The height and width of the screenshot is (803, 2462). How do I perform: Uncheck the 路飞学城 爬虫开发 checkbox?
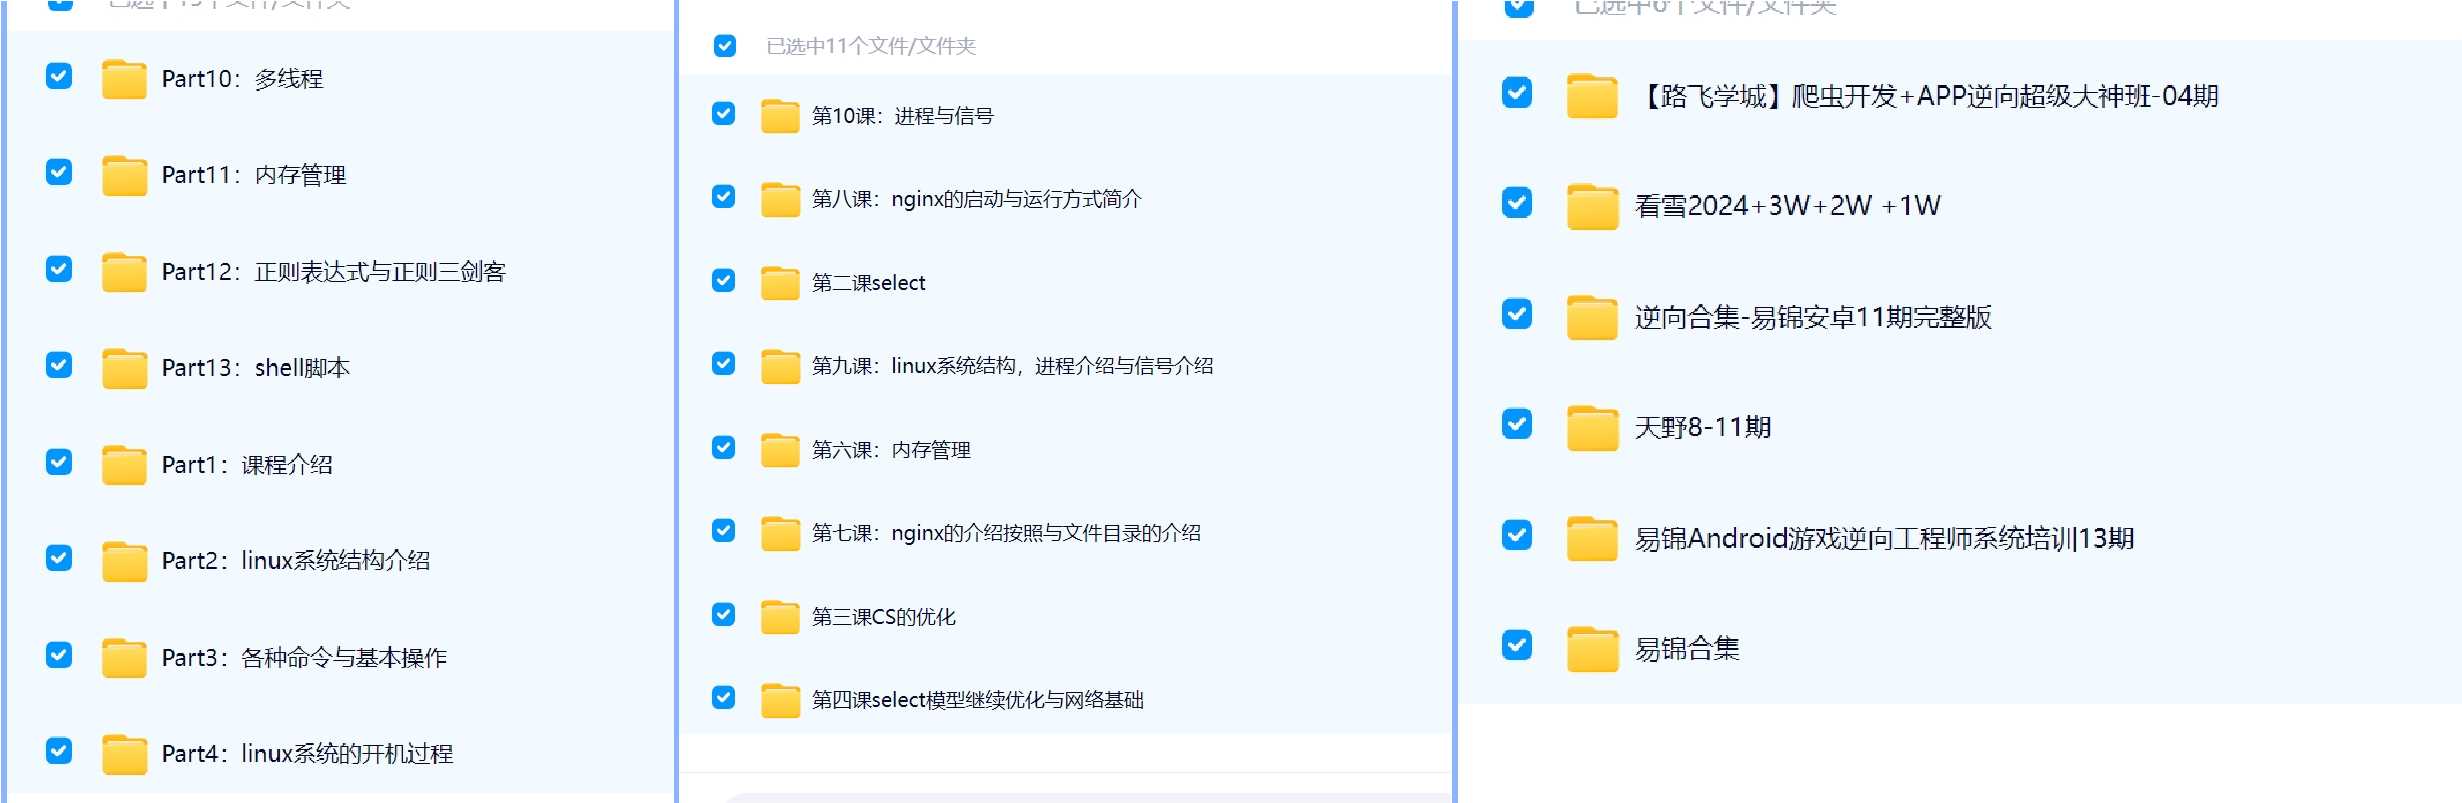pyautogui.click(x=1517, y=93)
